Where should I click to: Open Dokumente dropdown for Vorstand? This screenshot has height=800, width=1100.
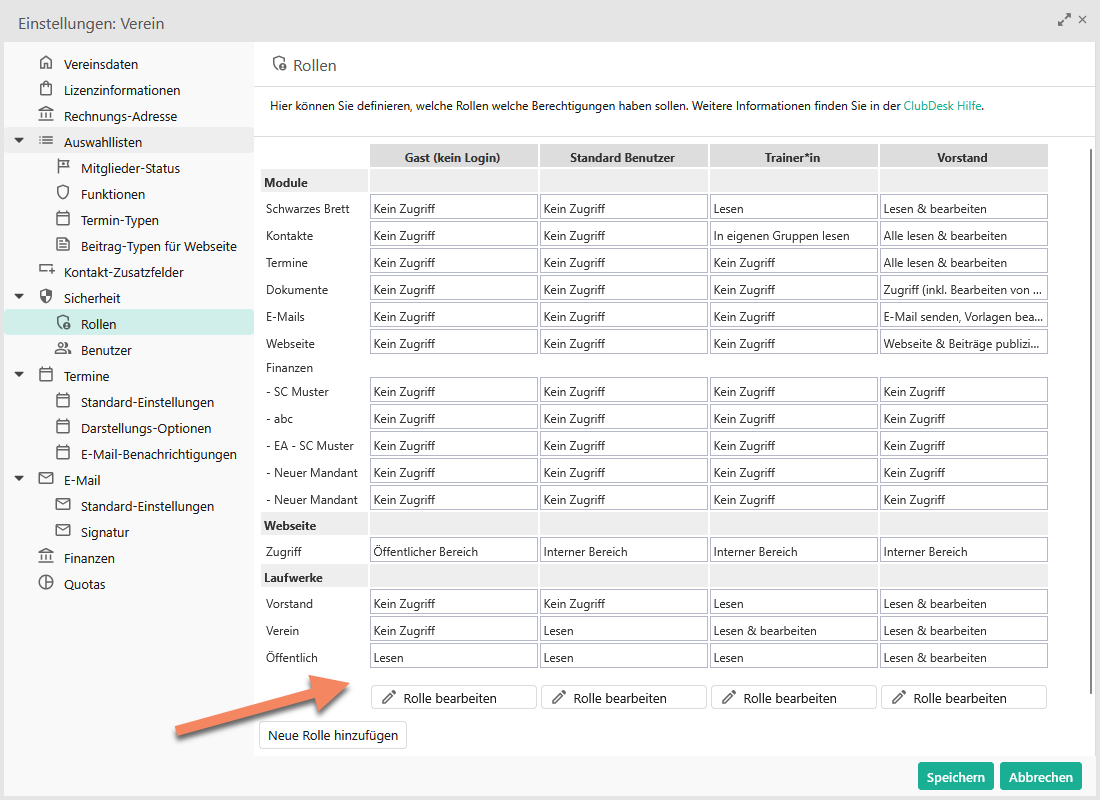(x=963, y=289)
